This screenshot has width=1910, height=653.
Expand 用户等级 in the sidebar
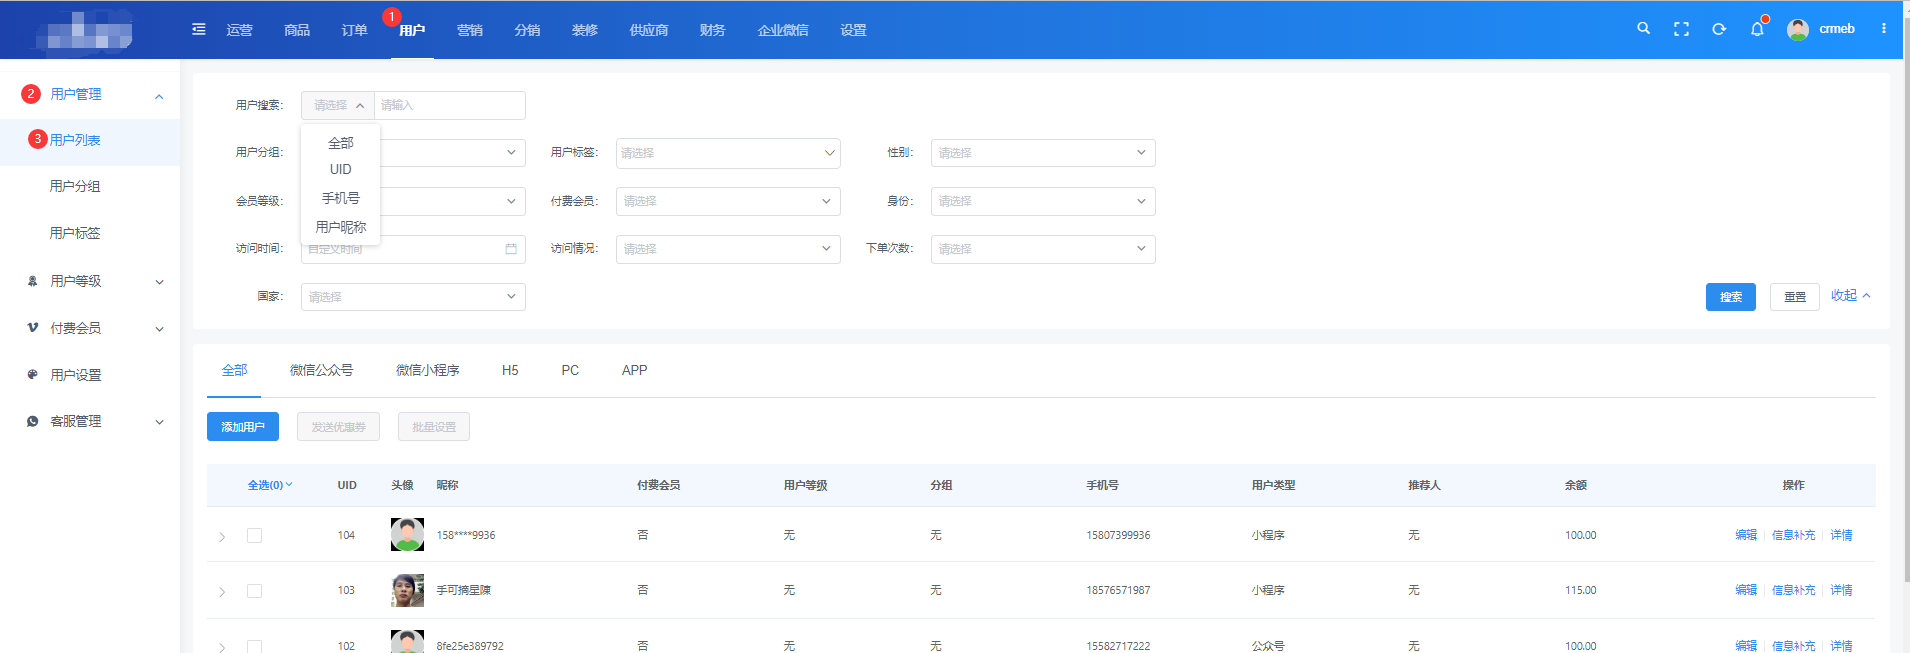click(90, 282)
